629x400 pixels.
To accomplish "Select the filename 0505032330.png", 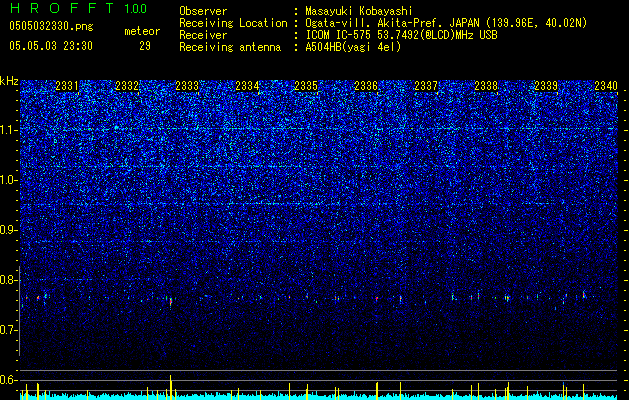I will [51, 26].
